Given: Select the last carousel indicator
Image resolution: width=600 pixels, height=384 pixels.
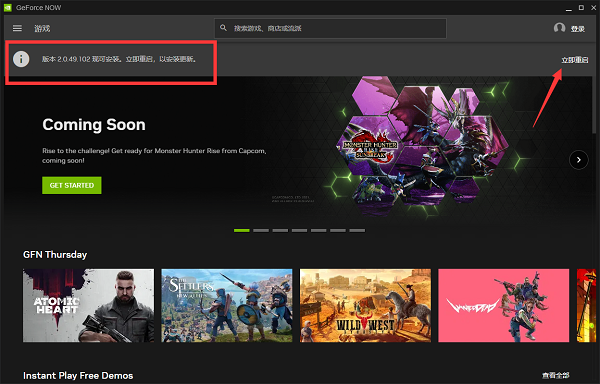Looking at the screenshot, I should coord(357,230).
